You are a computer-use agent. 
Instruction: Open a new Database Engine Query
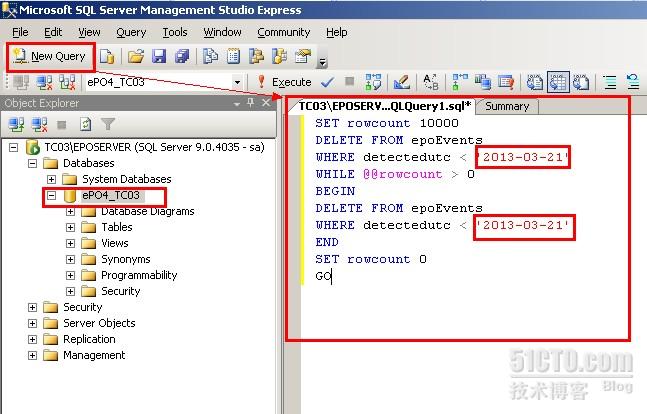point(107,57)
